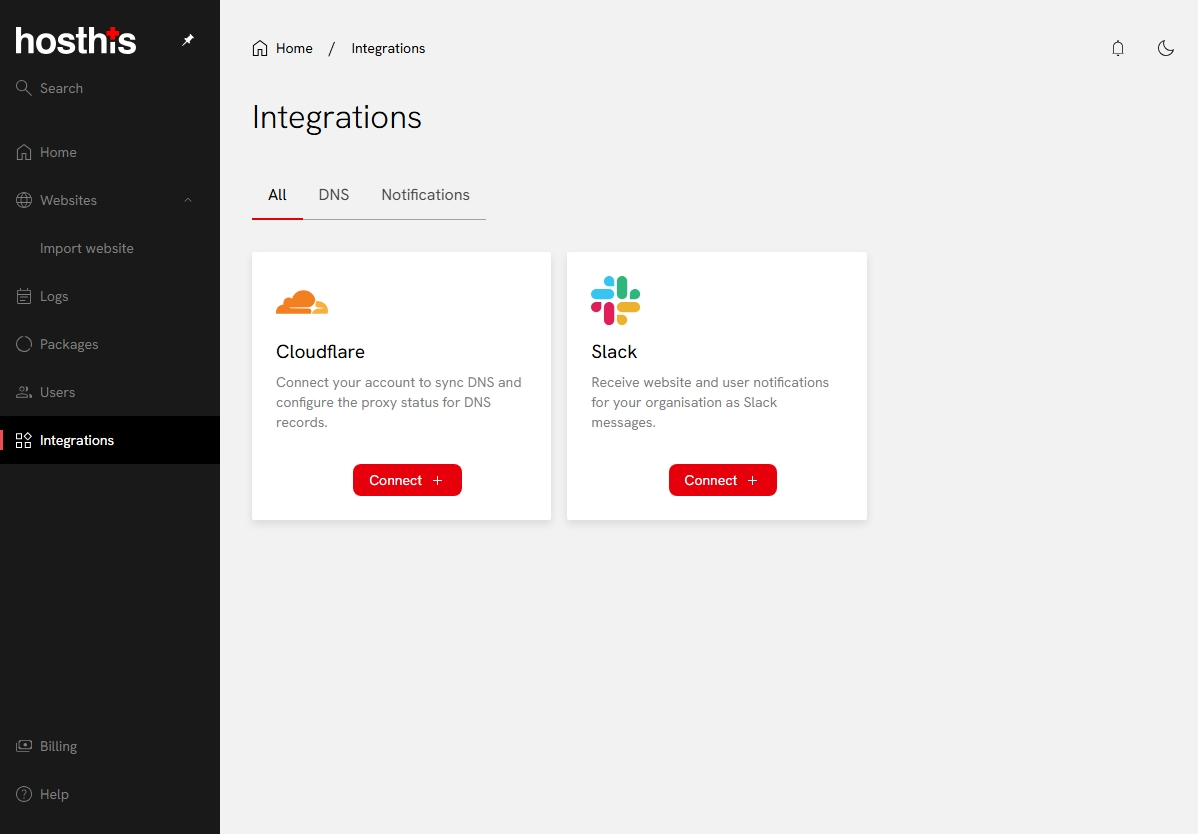Connect the Cloudflare integration
This screenshot has width=1198, height=834.
point(407,480)
